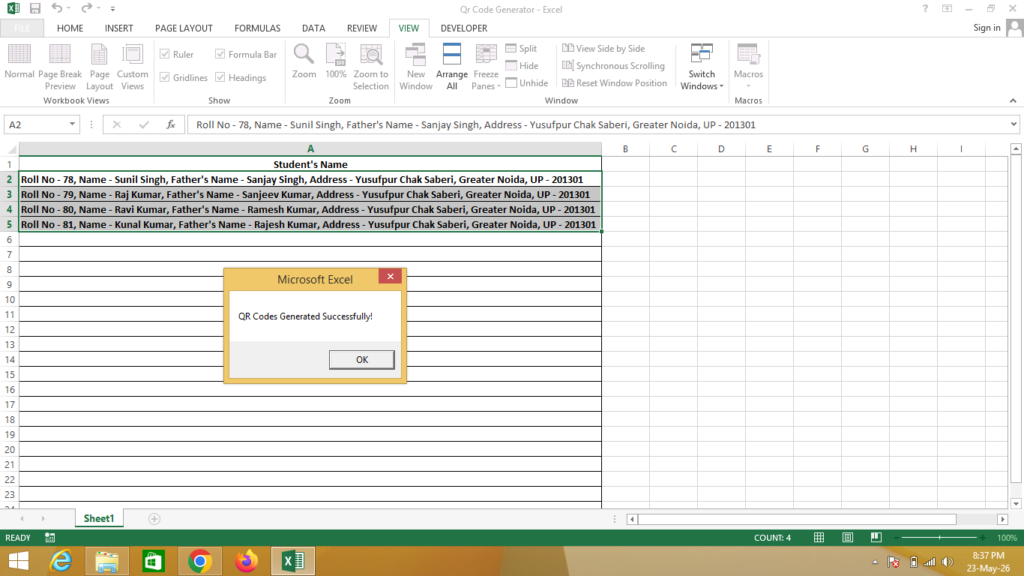This screenshot has height=576, width=1024.
Task: Select the Sheet1 tab
Action: [x=99, y=519]
